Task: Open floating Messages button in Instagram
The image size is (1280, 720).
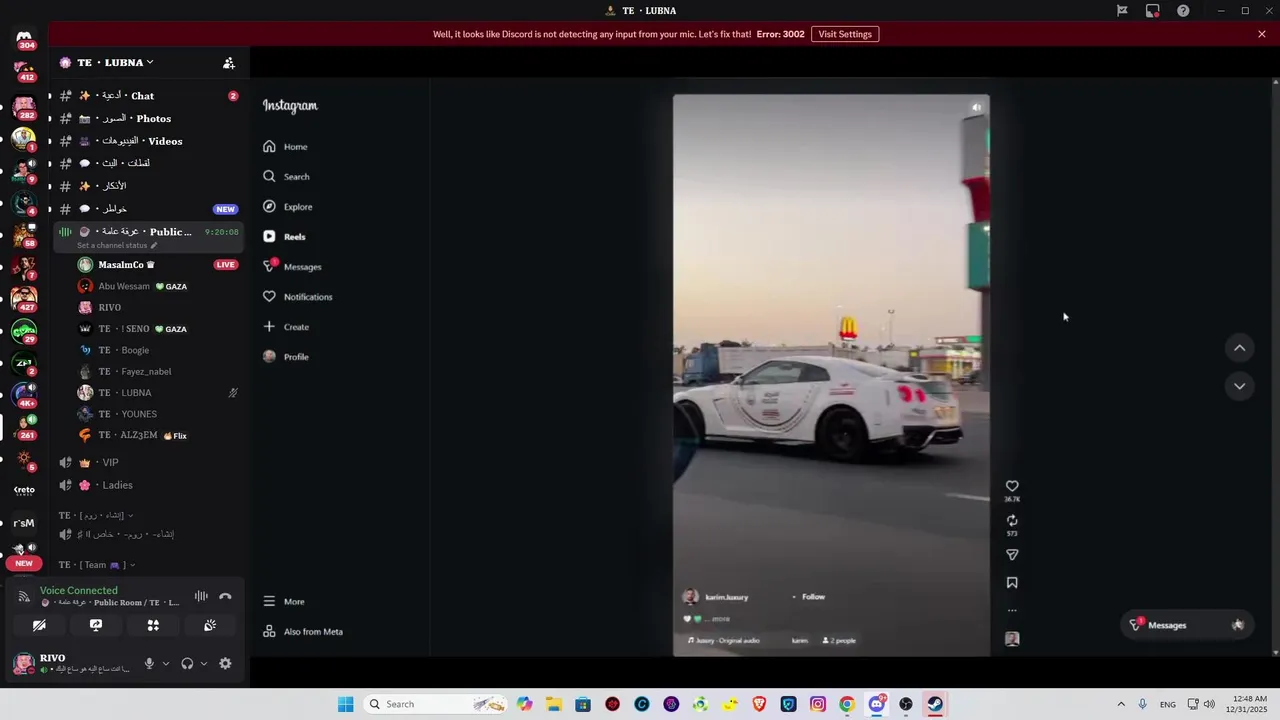Action: (x=1185, y=625)
